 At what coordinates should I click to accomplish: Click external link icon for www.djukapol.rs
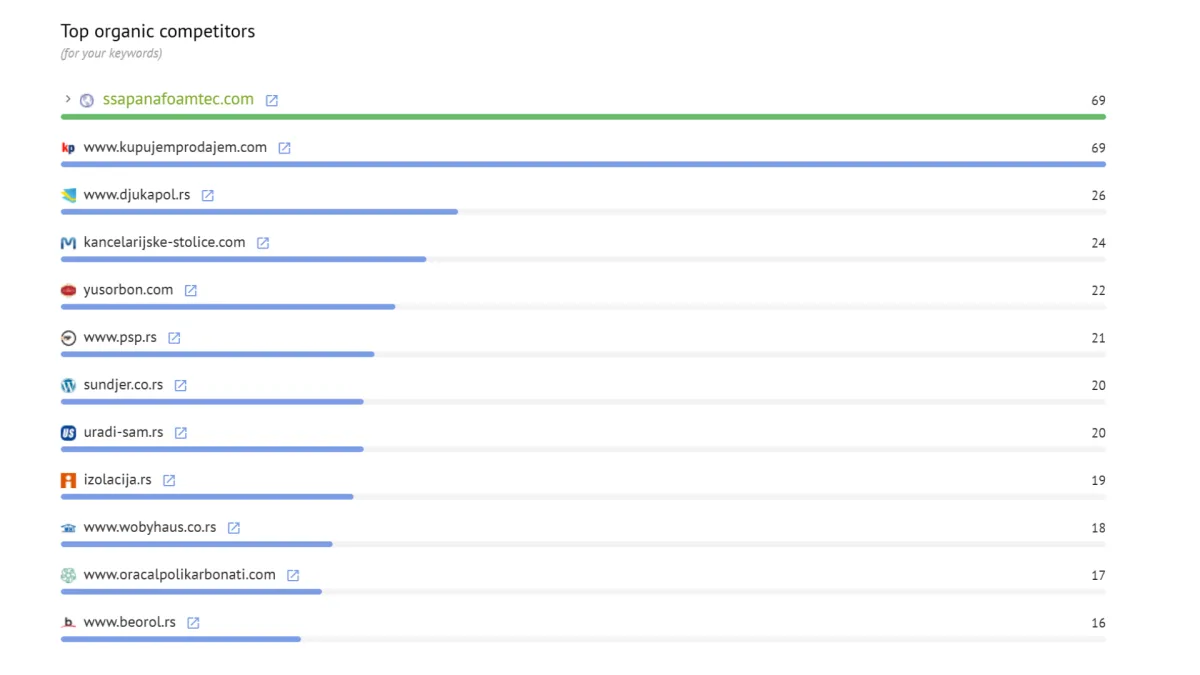[x=208, y=195]
